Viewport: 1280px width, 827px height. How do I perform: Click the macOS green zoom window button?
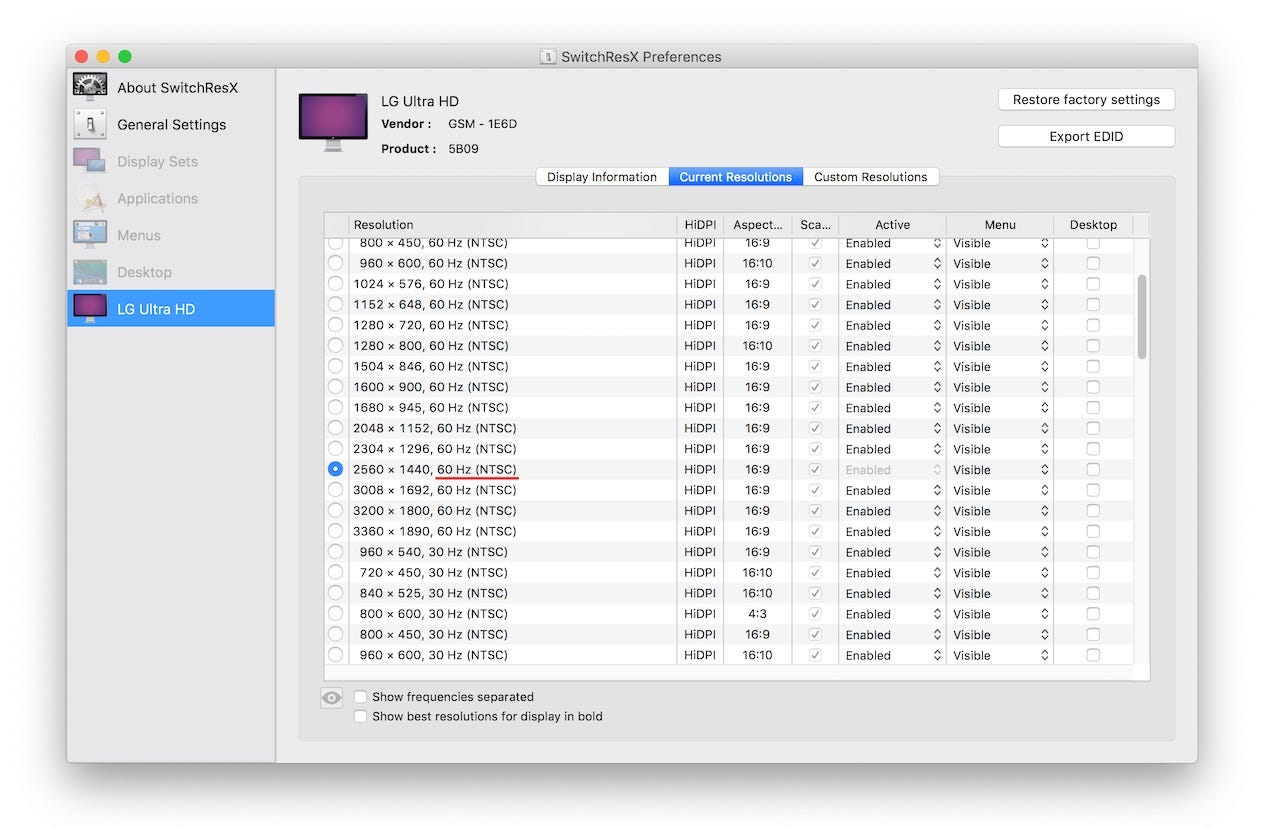click(125, 57)
